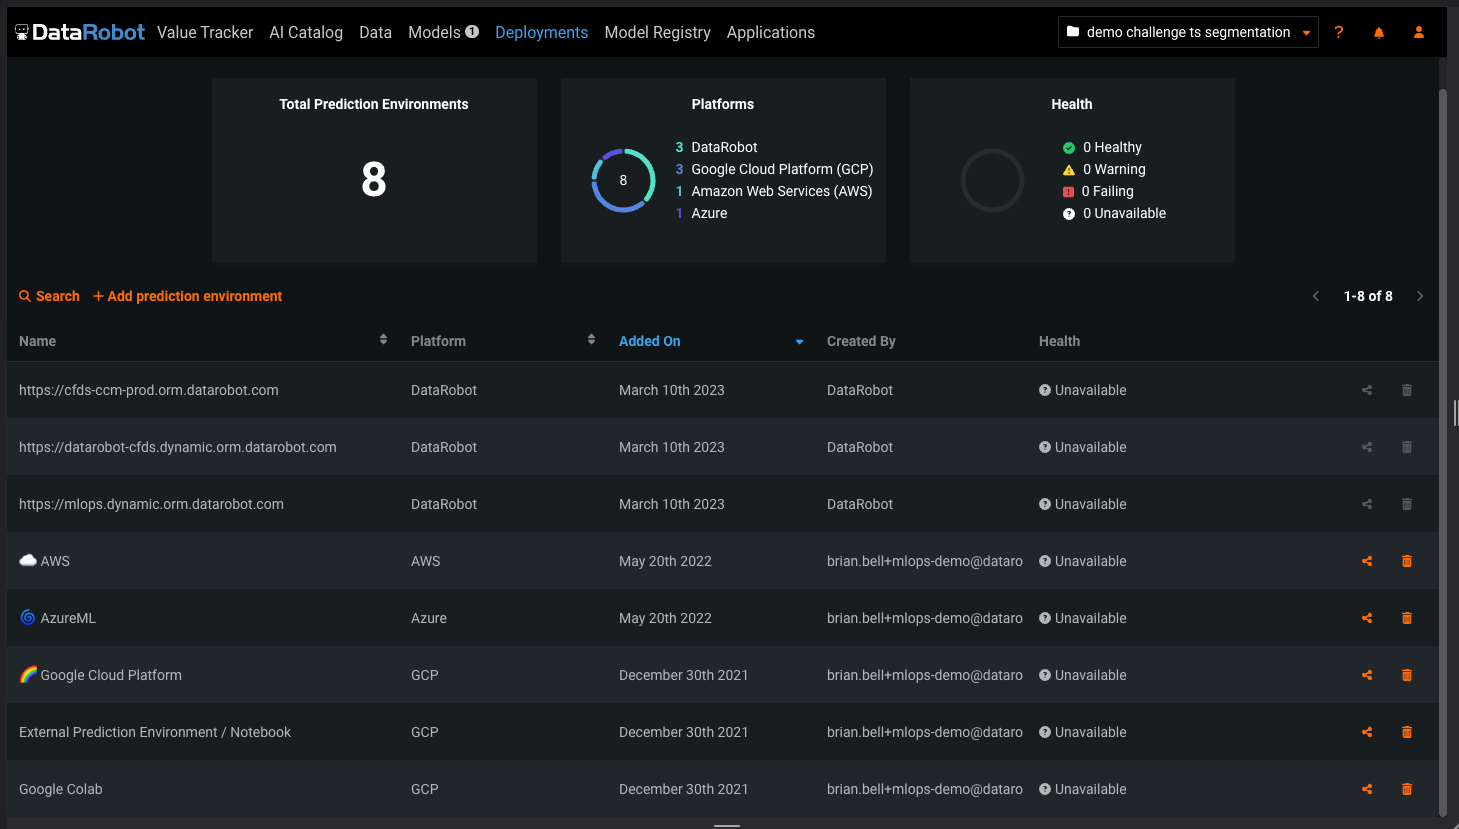Open the user profile icon
1459x829 pixels.
click(1419, 32)
